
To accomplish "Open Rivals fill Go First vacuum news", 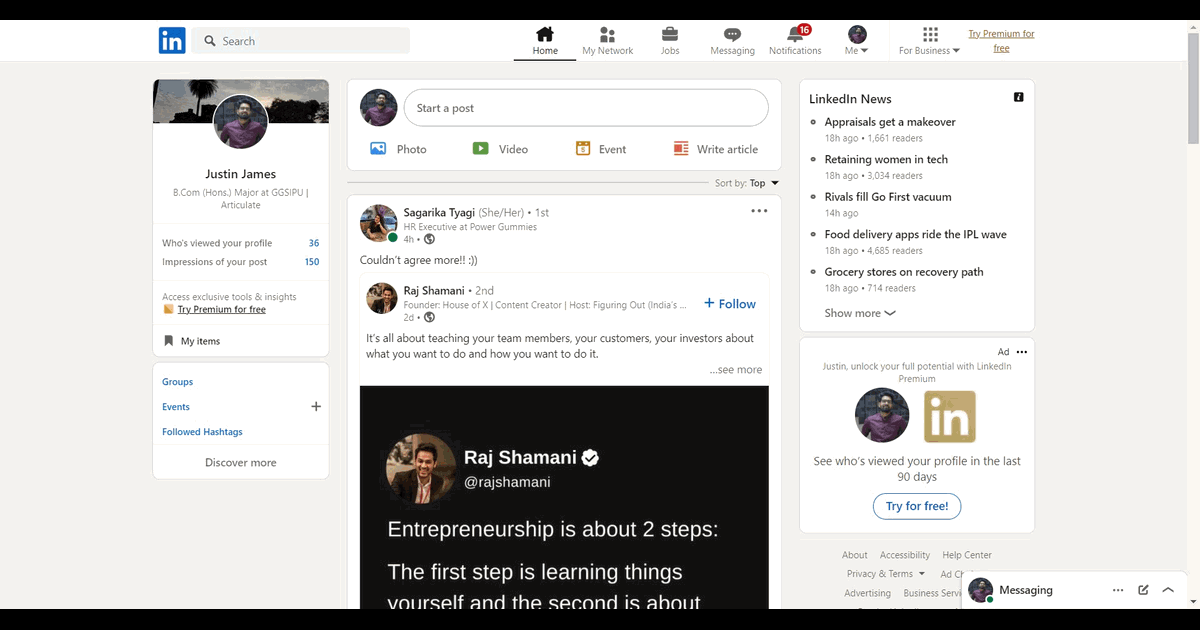I will coord(888,197).
